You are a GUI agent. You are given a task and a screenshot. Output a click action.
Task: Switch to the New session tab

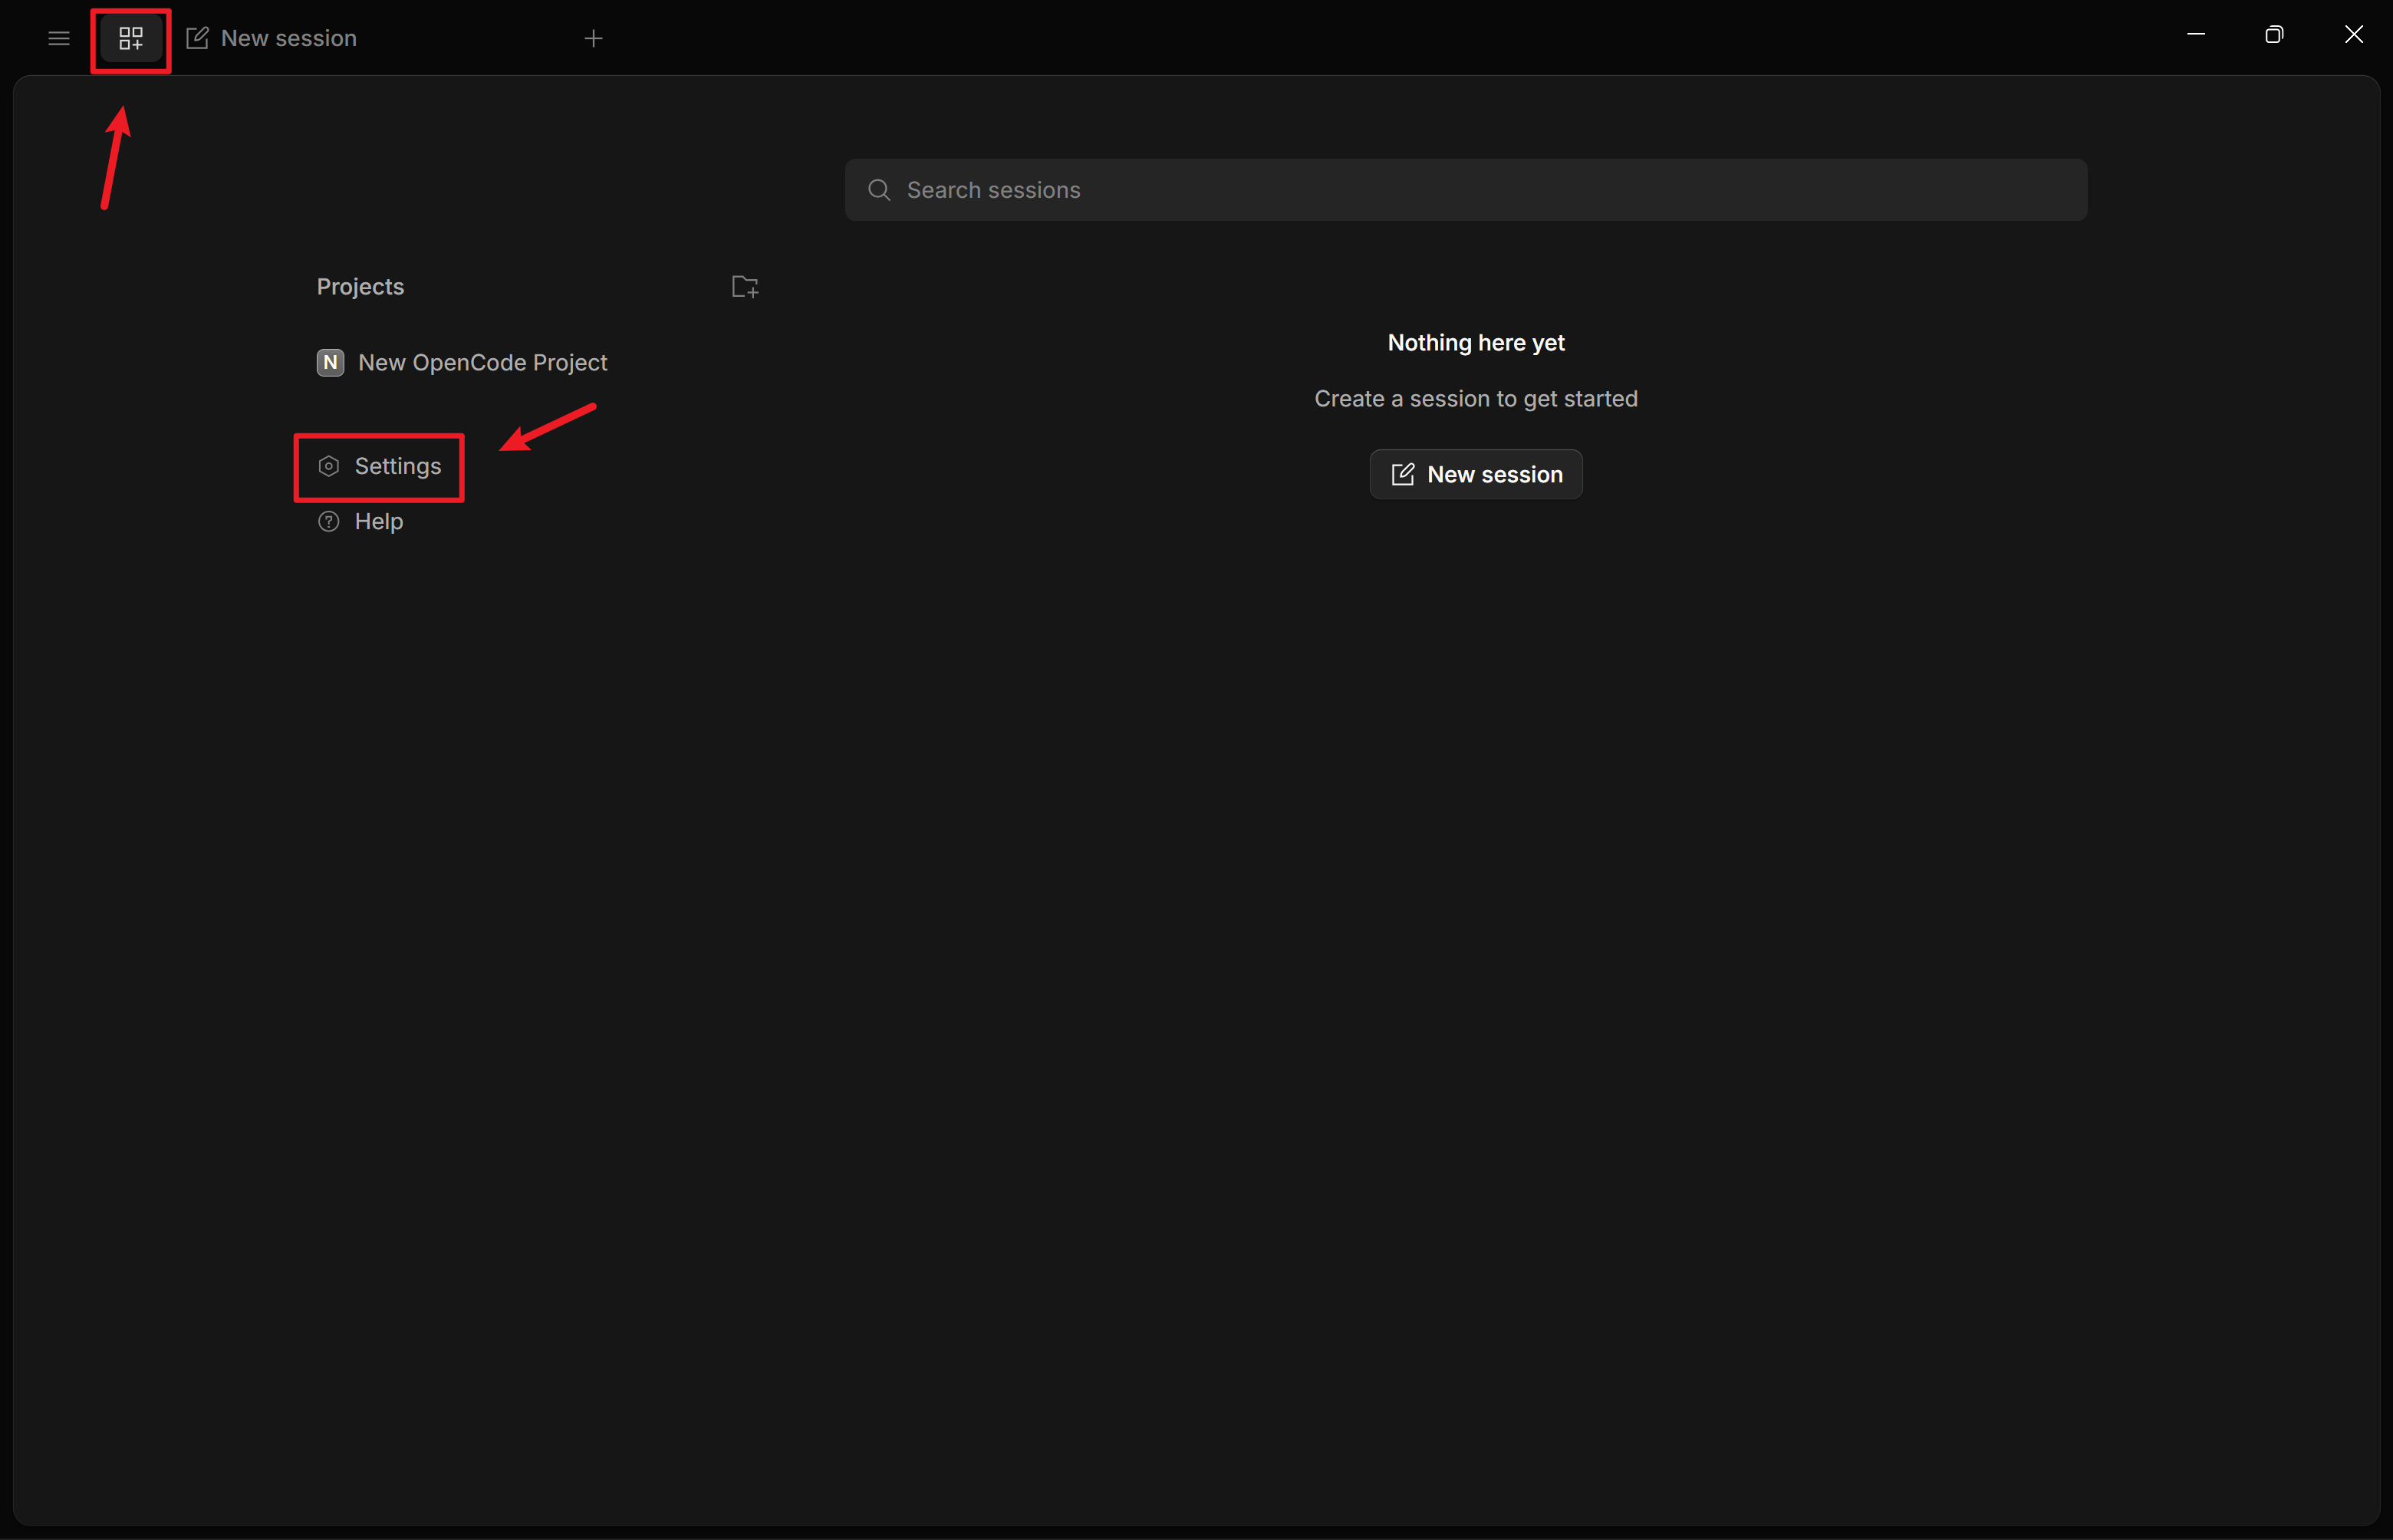click(272, 38)
